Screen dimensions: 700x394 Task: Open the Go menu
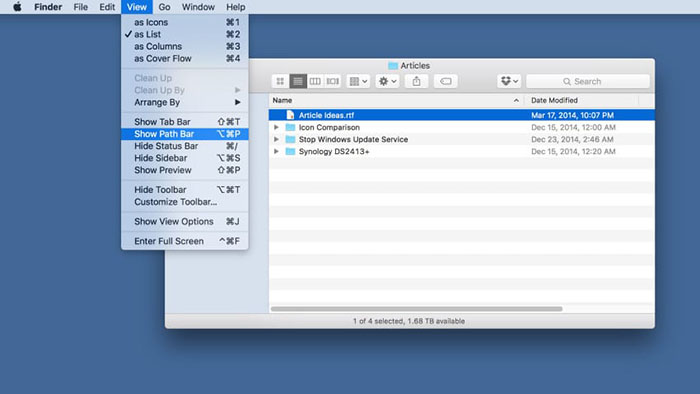pyautogui.click(x=164, y=7)
